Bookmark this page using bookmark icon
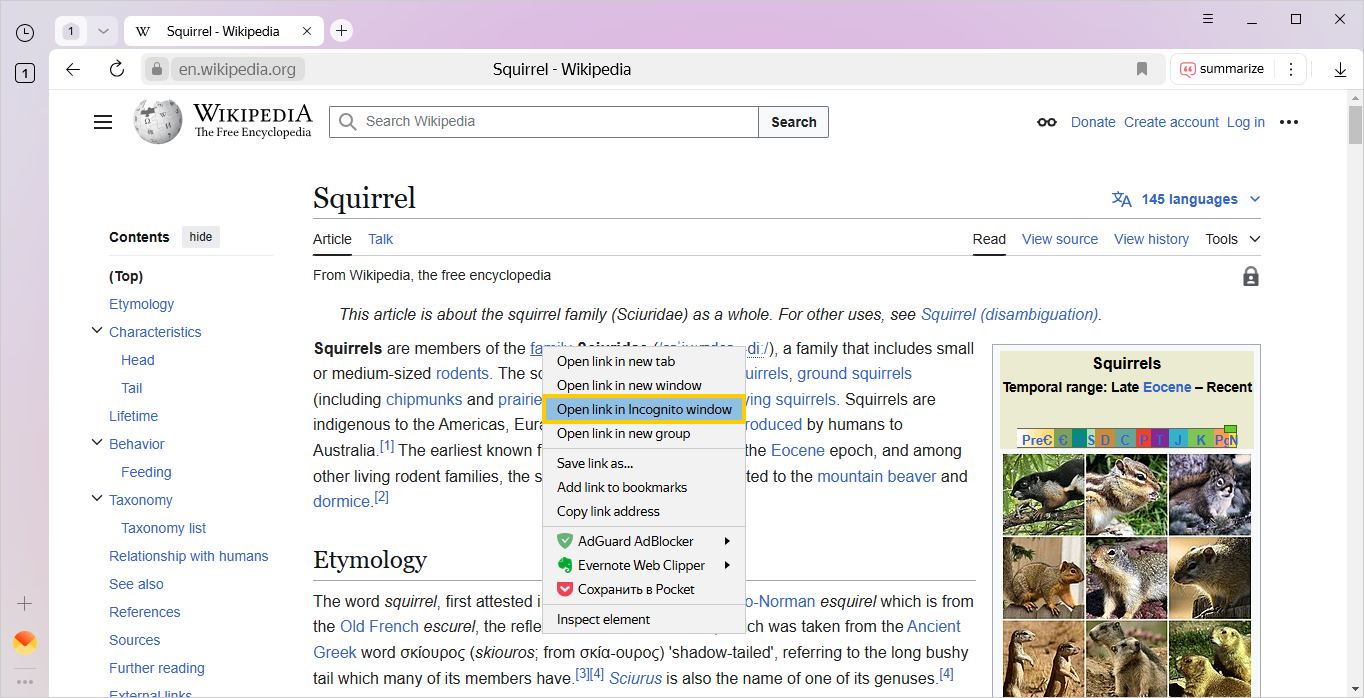Viewport: 1364px width, 698px height. (x=1142, y=69)
